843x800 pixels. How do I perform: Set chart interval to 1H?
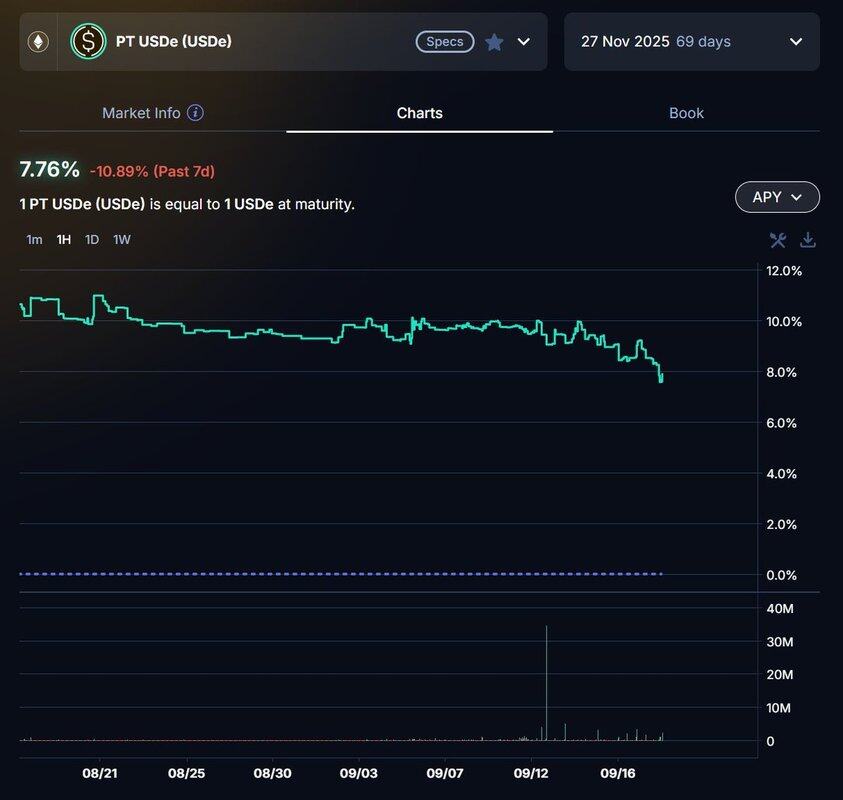point(63,240)
